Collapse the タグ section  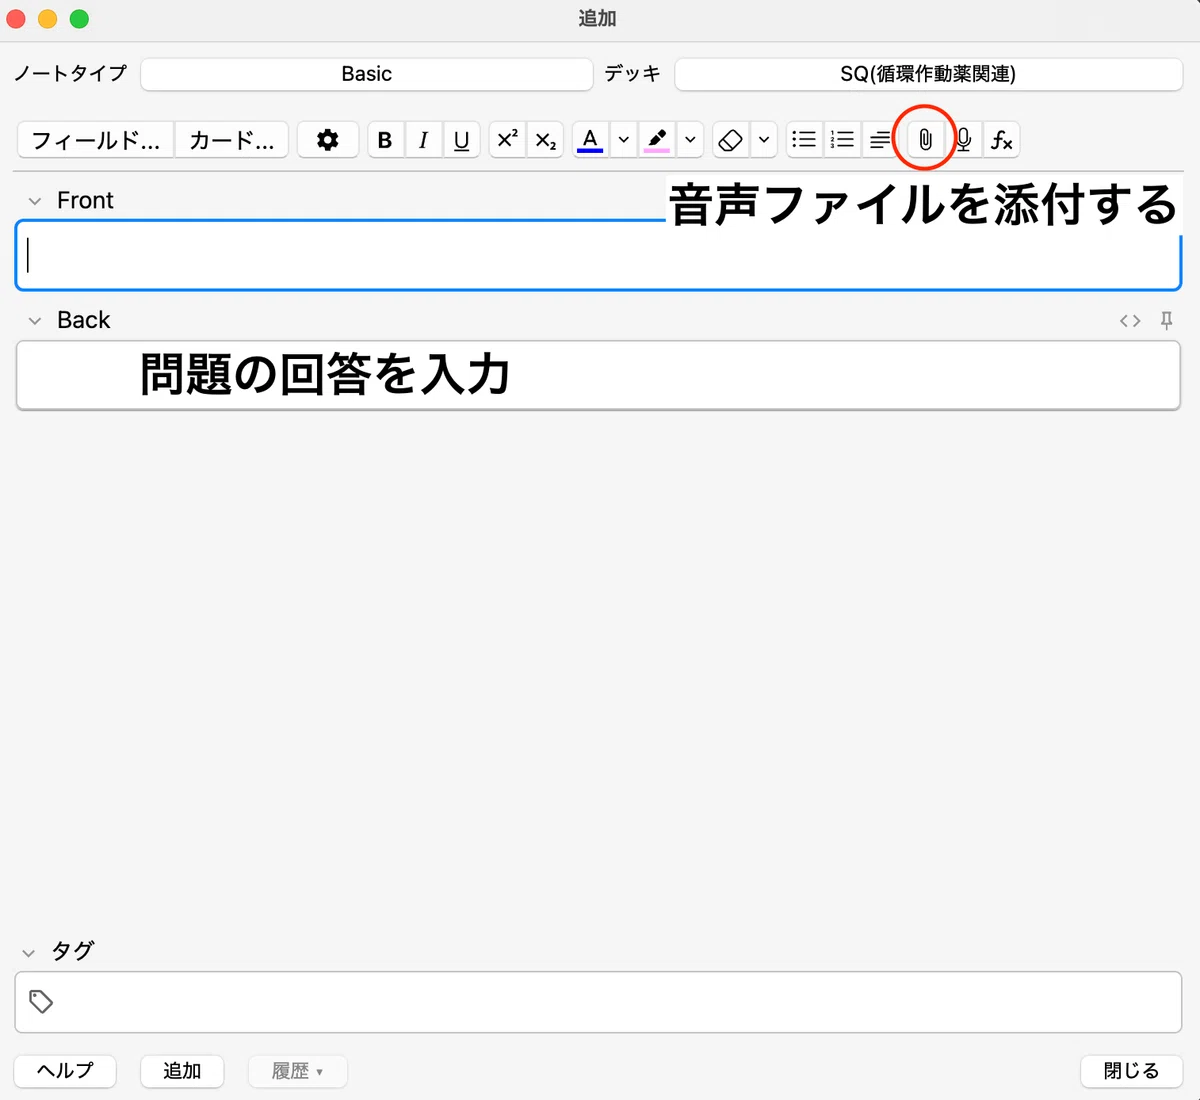(x=29, y=953)
